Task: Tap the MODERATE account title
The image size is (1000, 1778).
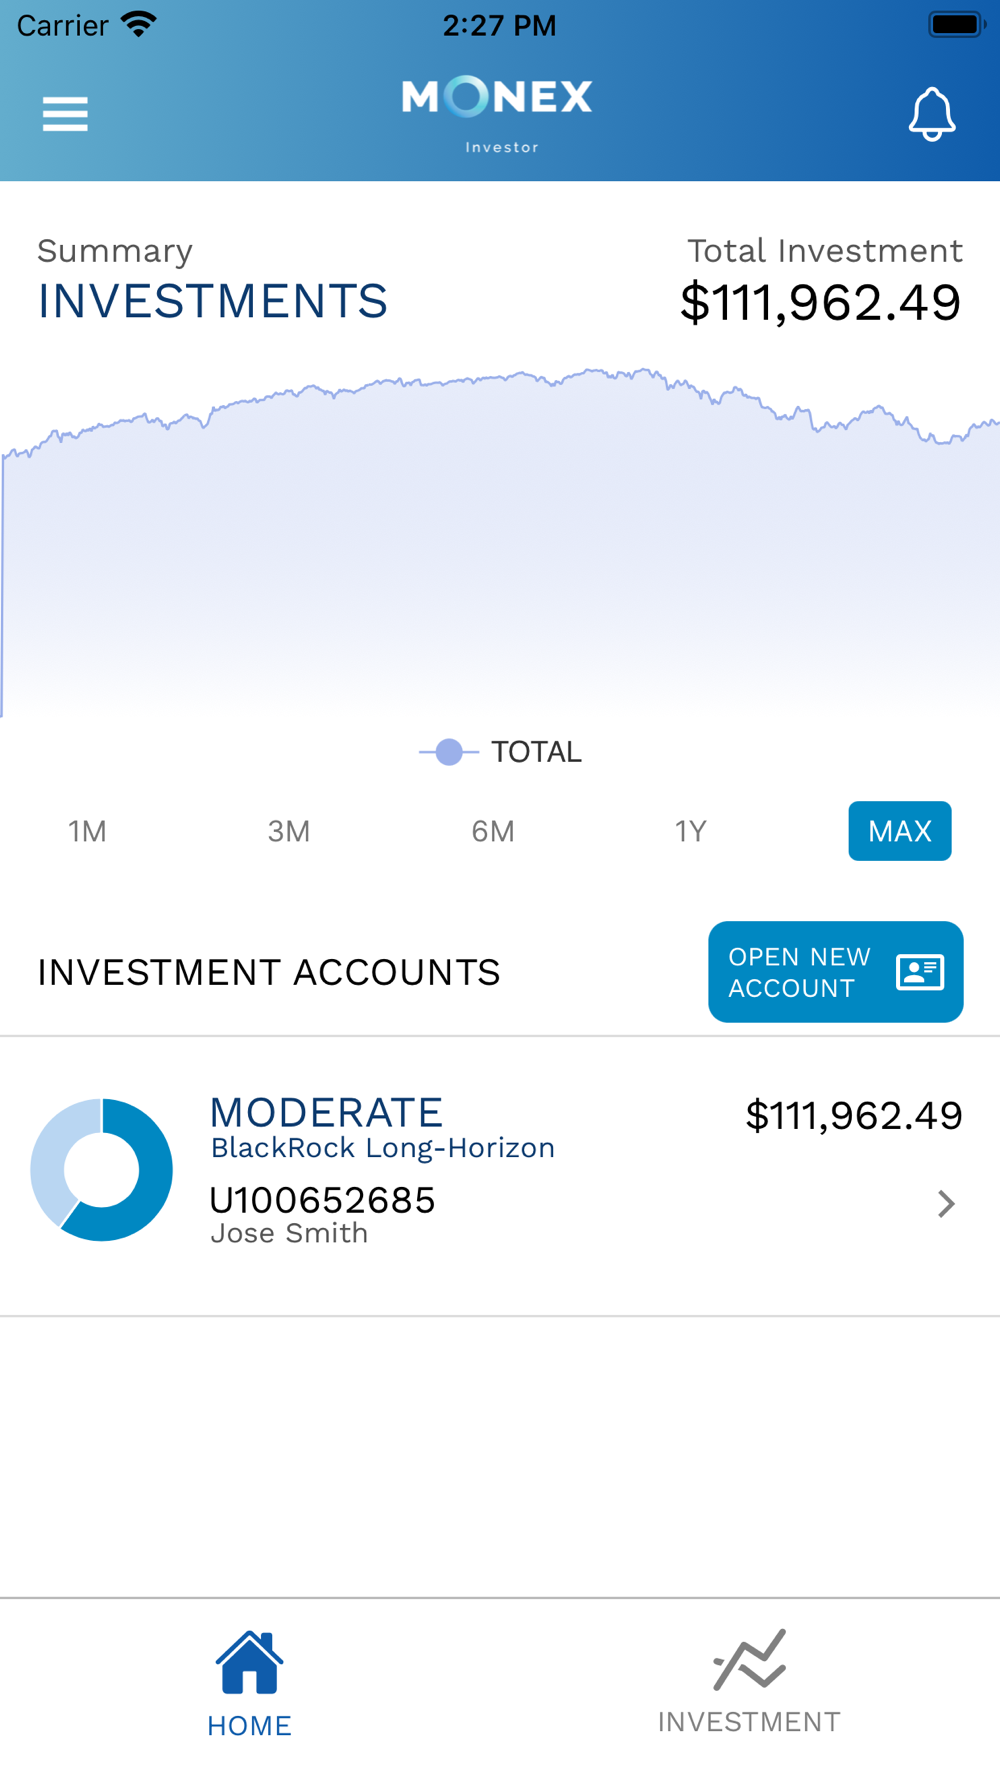Action: (x=326, y=1112)
